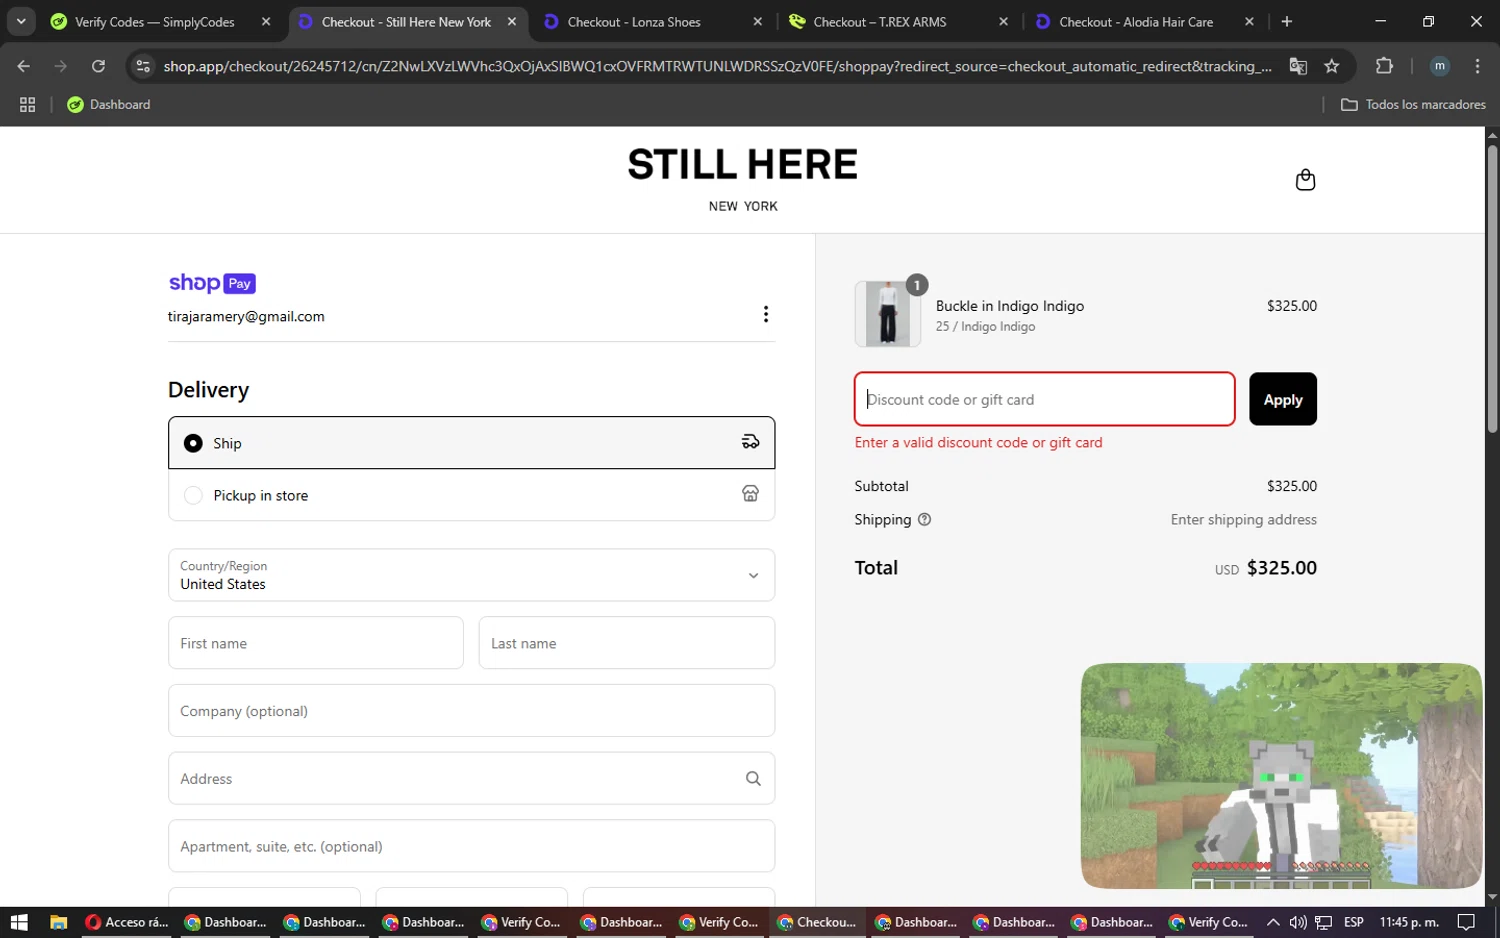
Task: Click the Apply discount button
Action: pyautogui.click(x=1283, y=399)
